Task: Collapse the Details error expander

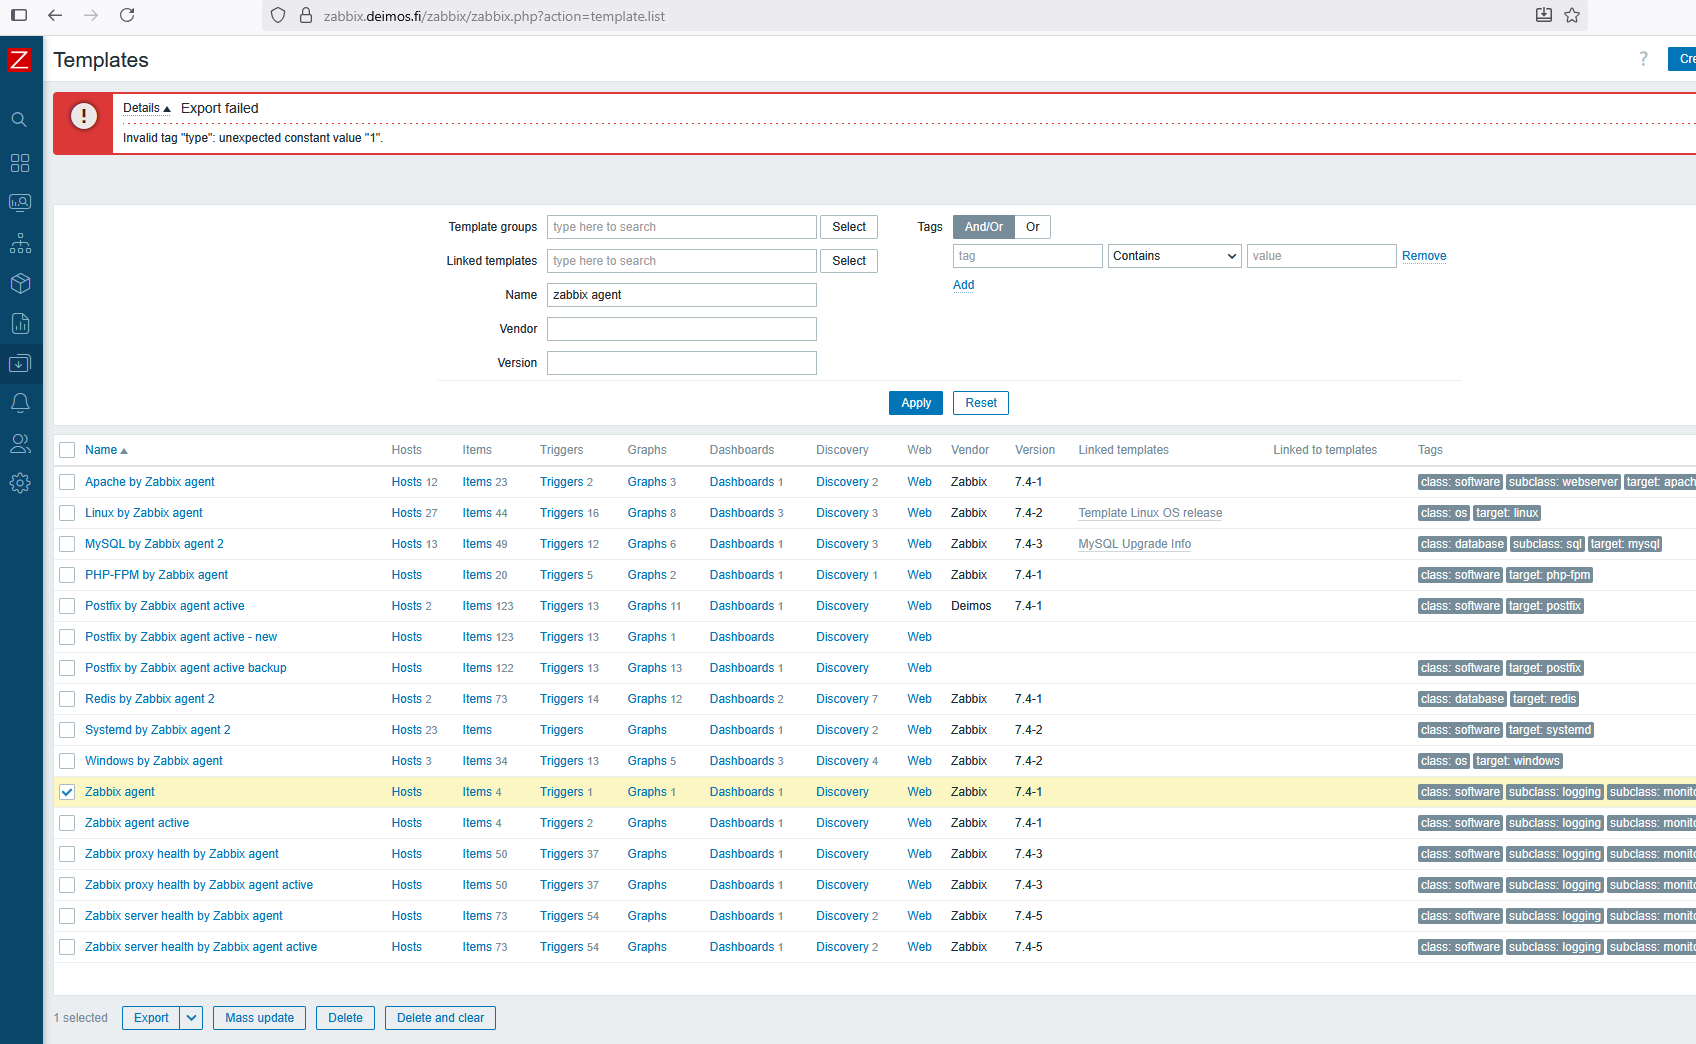Action: click(x=146, y=108)
